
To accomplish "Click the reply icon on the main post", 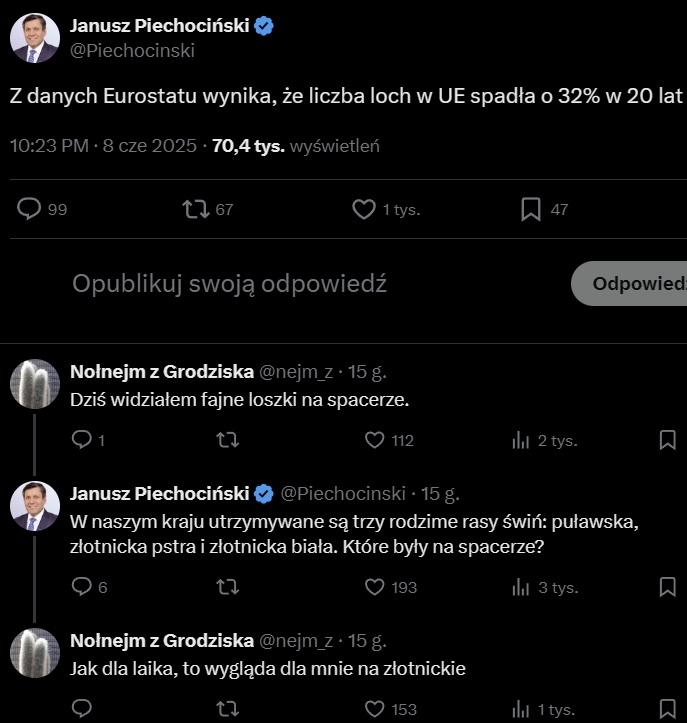I will pyautogui.click(x=30, y=209).
